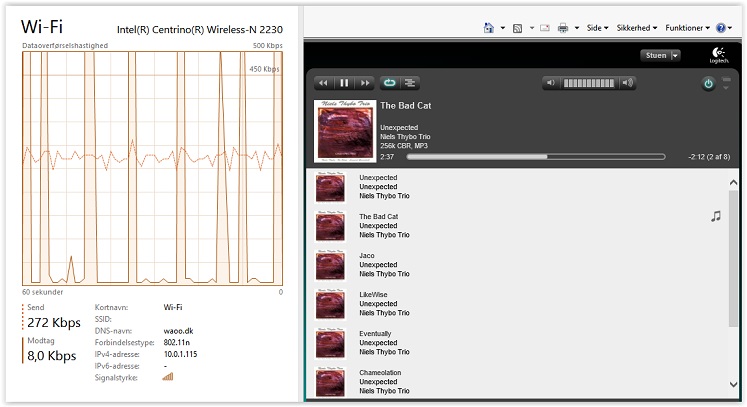Click the read mail icon
Viewport: 747px width, 407px height.
pos(545,28)
